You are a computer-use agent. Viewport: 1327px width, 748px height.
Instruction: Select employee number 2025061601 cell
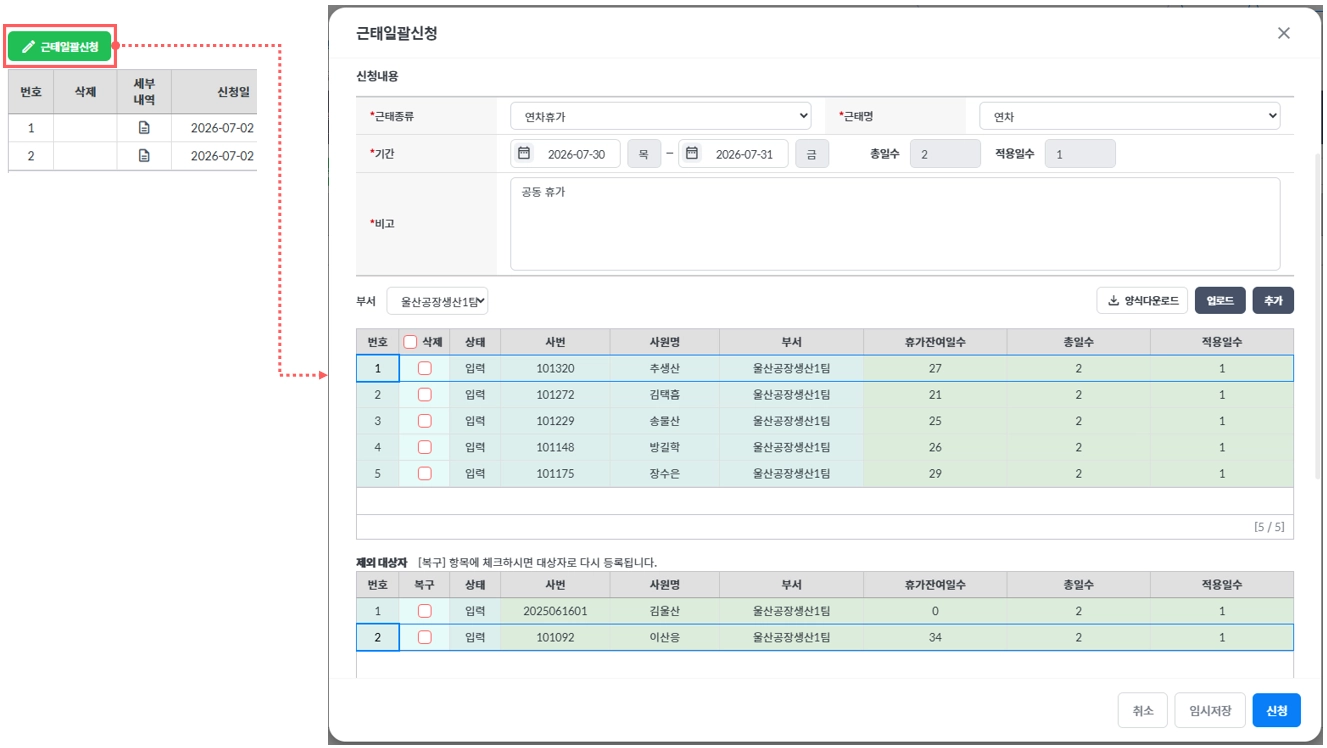[555, 610]
